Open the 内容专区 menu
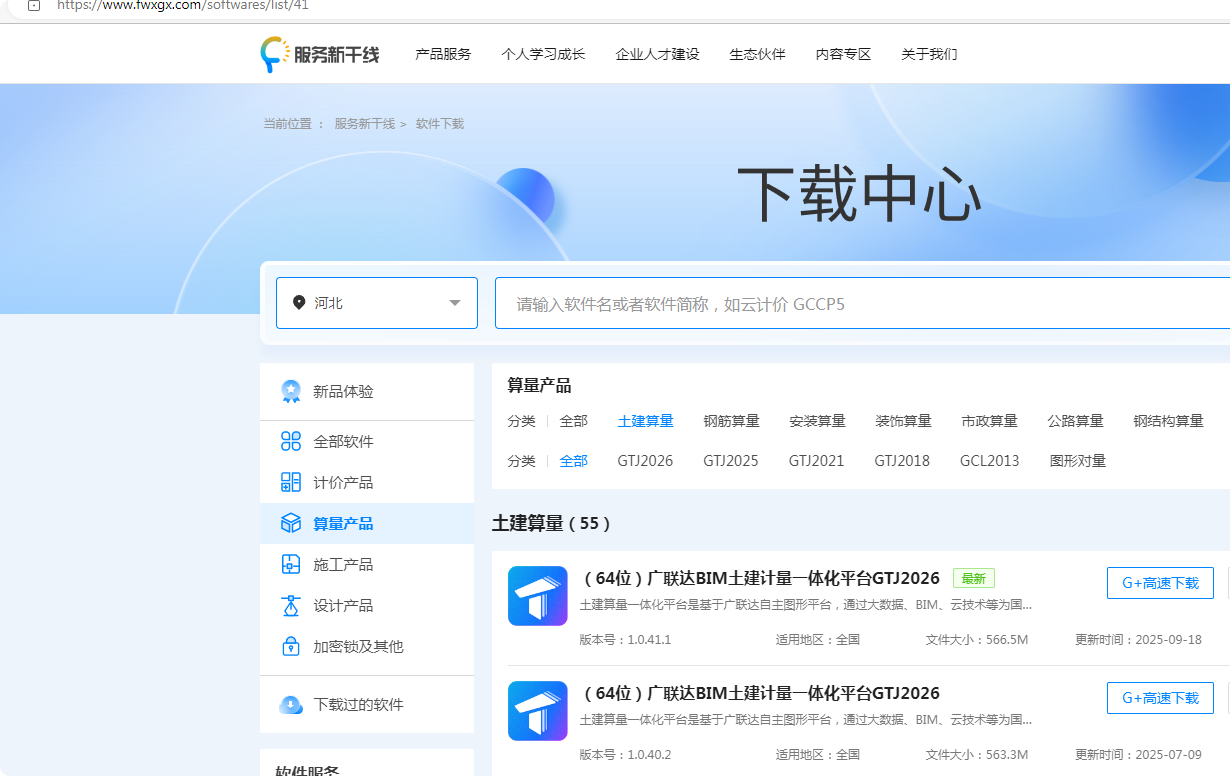 pyautogui.click(x=843, y=54)
